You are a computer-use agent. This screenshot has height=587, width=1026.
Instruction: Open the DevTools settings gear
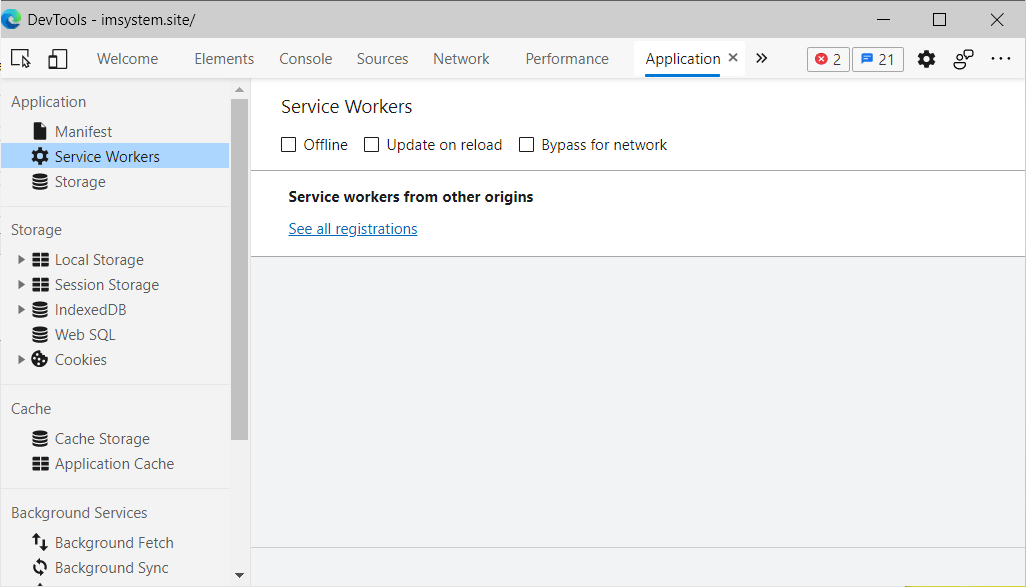[926, 59]
